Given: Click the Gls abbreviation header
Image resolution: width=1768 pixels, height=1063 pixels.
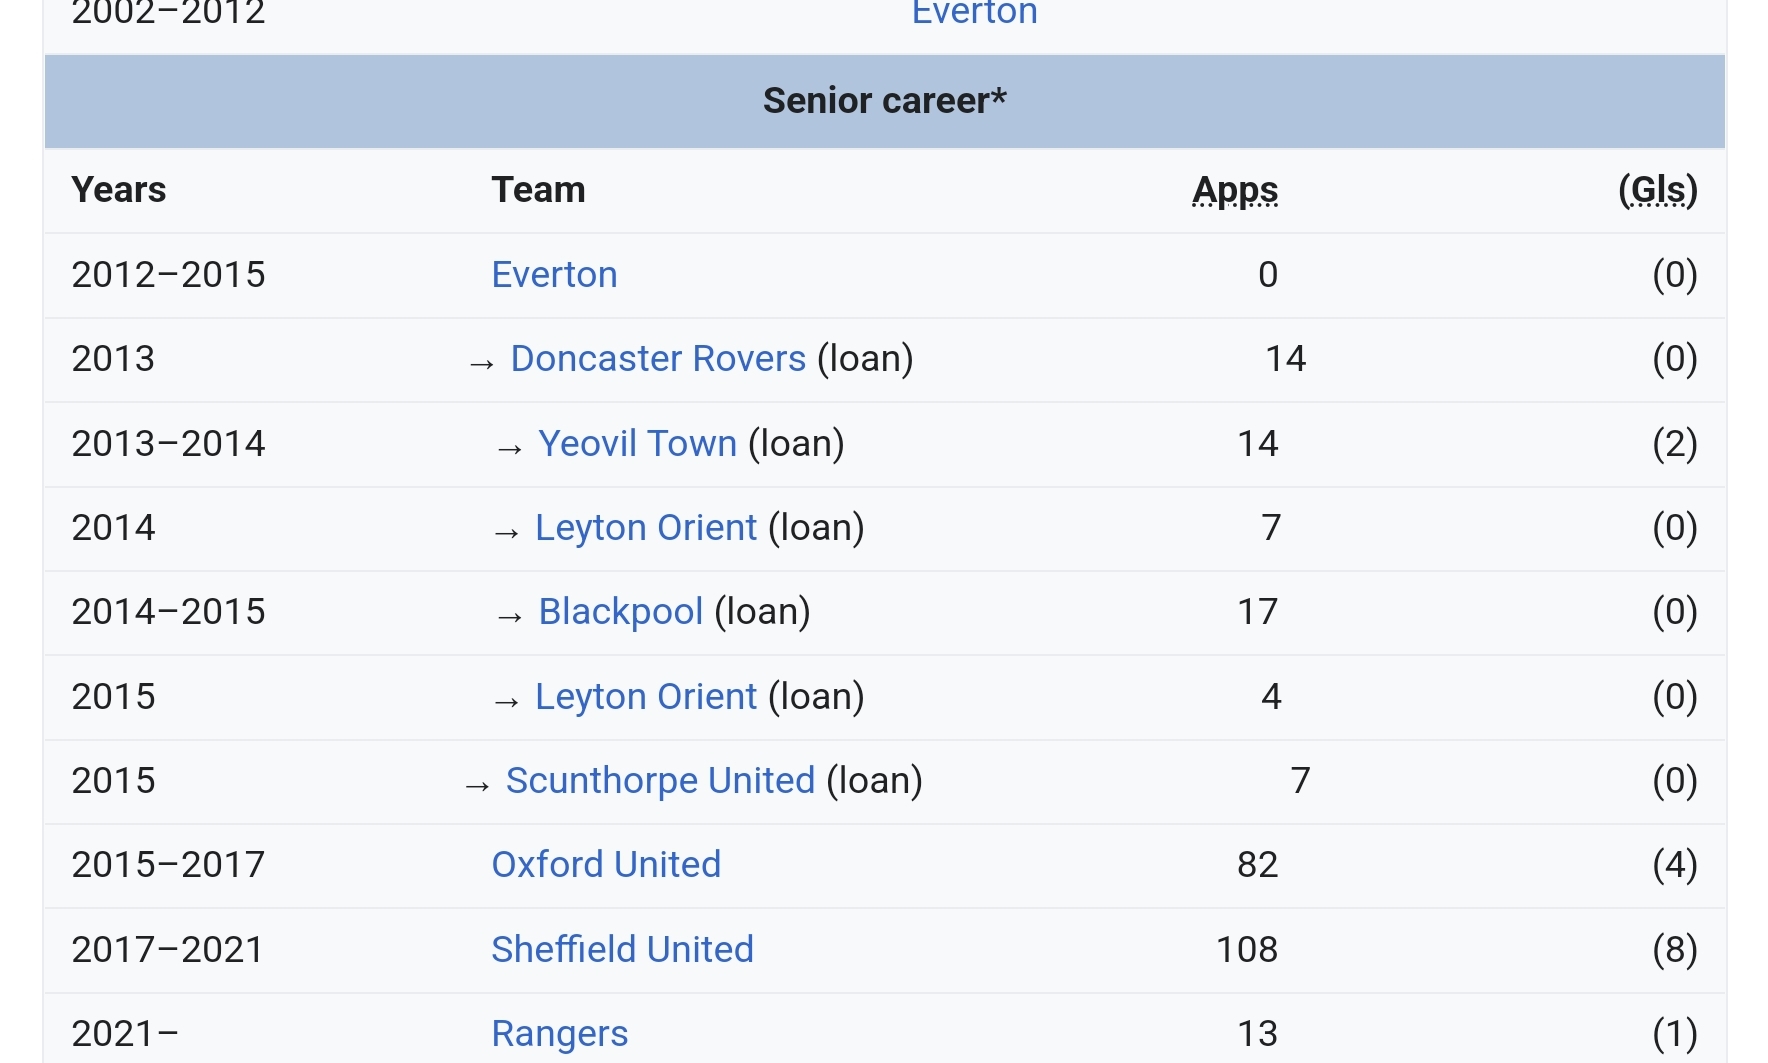Looking at the screenshot, I should coord(1657,190).
